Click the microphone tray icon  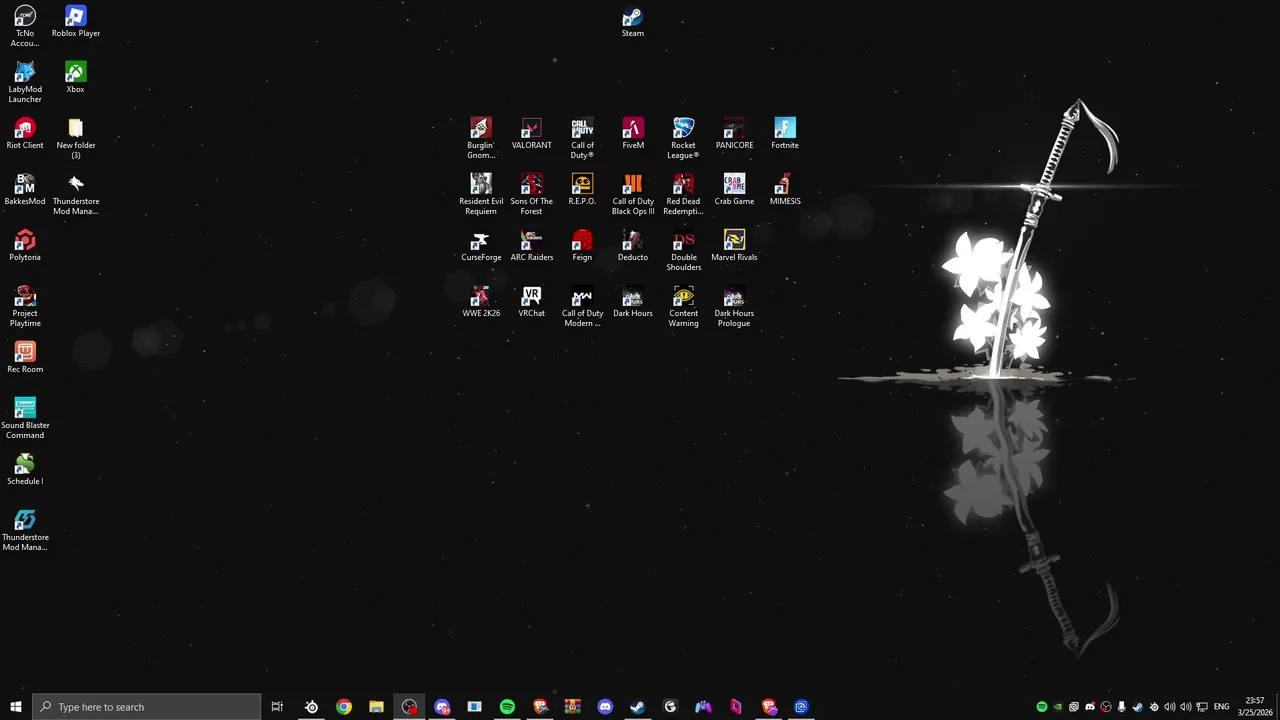point(1122,707)
